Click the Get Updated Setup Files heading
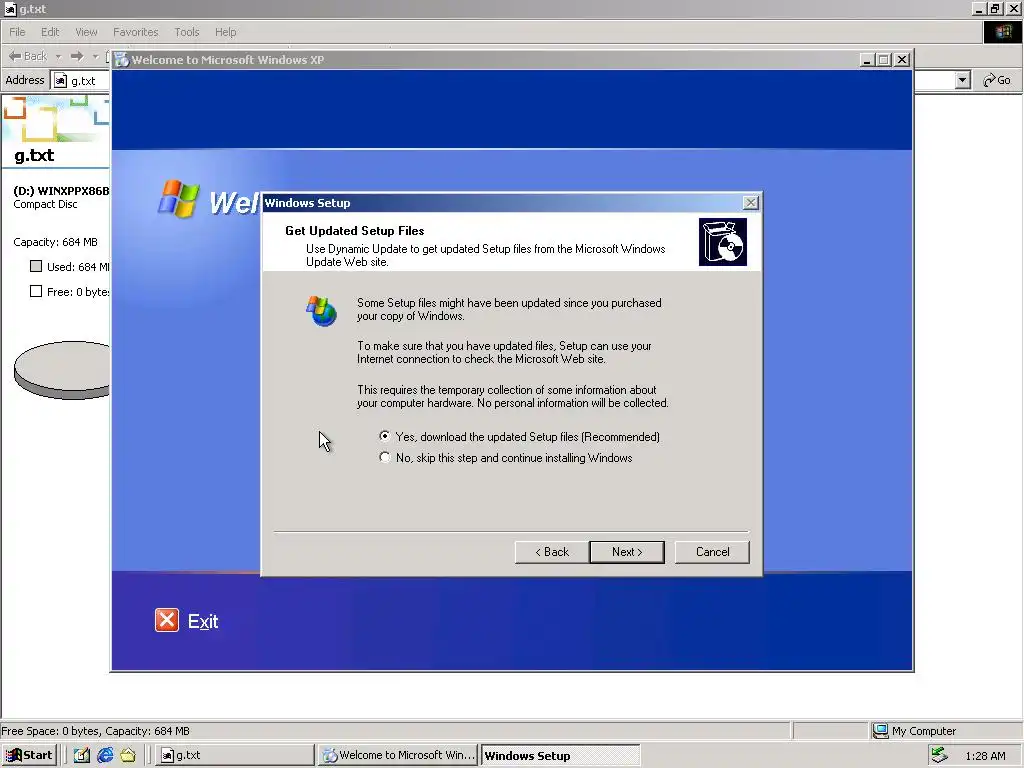Viewport: 1024px width, 768px height. (x=355, y=231)
